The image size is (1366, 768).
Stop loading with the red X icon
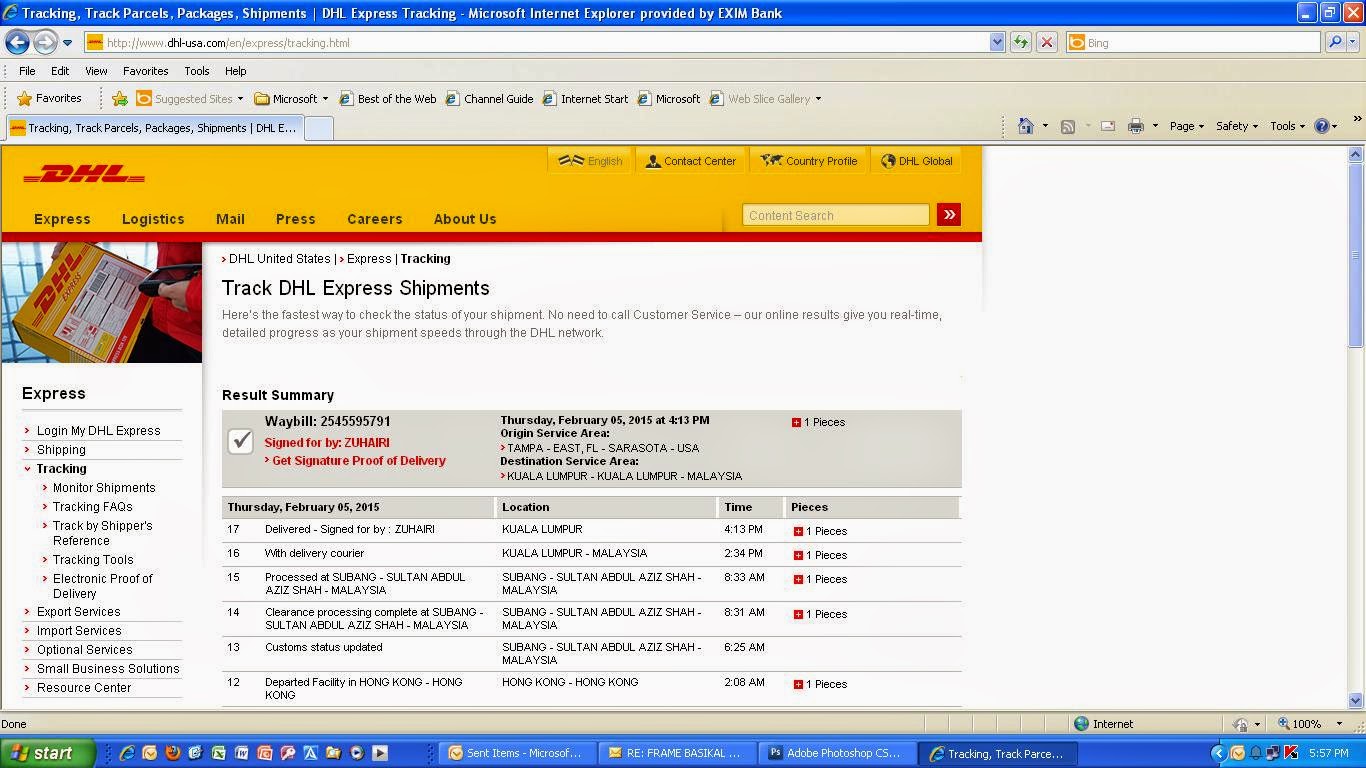pyautogui.click(x=1047, y=42)
